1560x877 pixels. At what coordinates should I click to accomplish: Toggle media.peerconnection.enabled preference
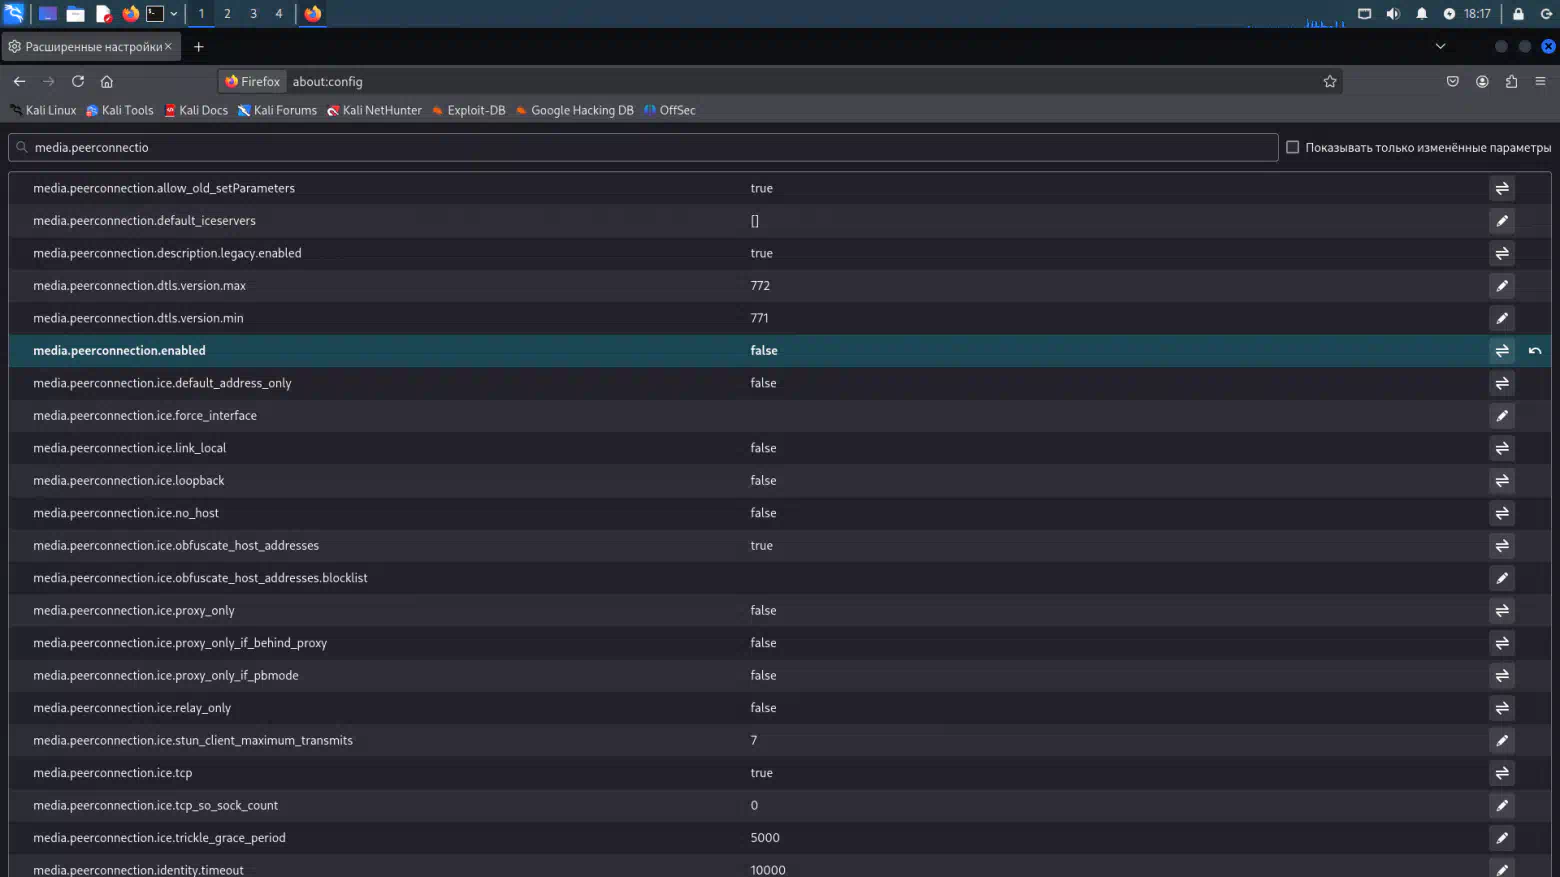1501,351
